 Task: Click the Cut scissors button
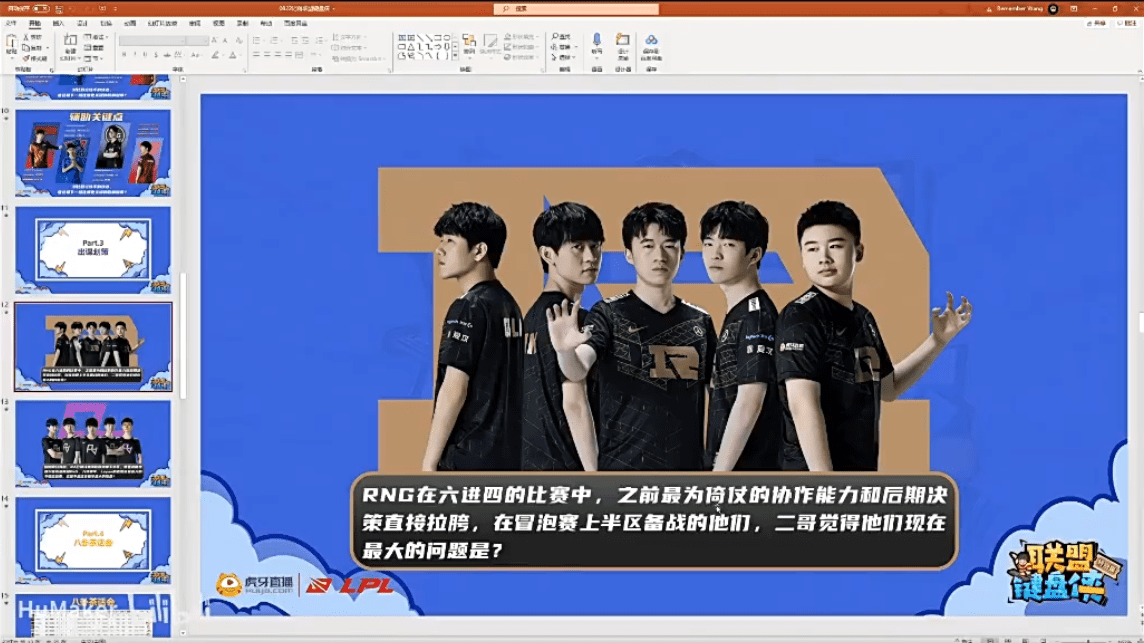point(32,37)
